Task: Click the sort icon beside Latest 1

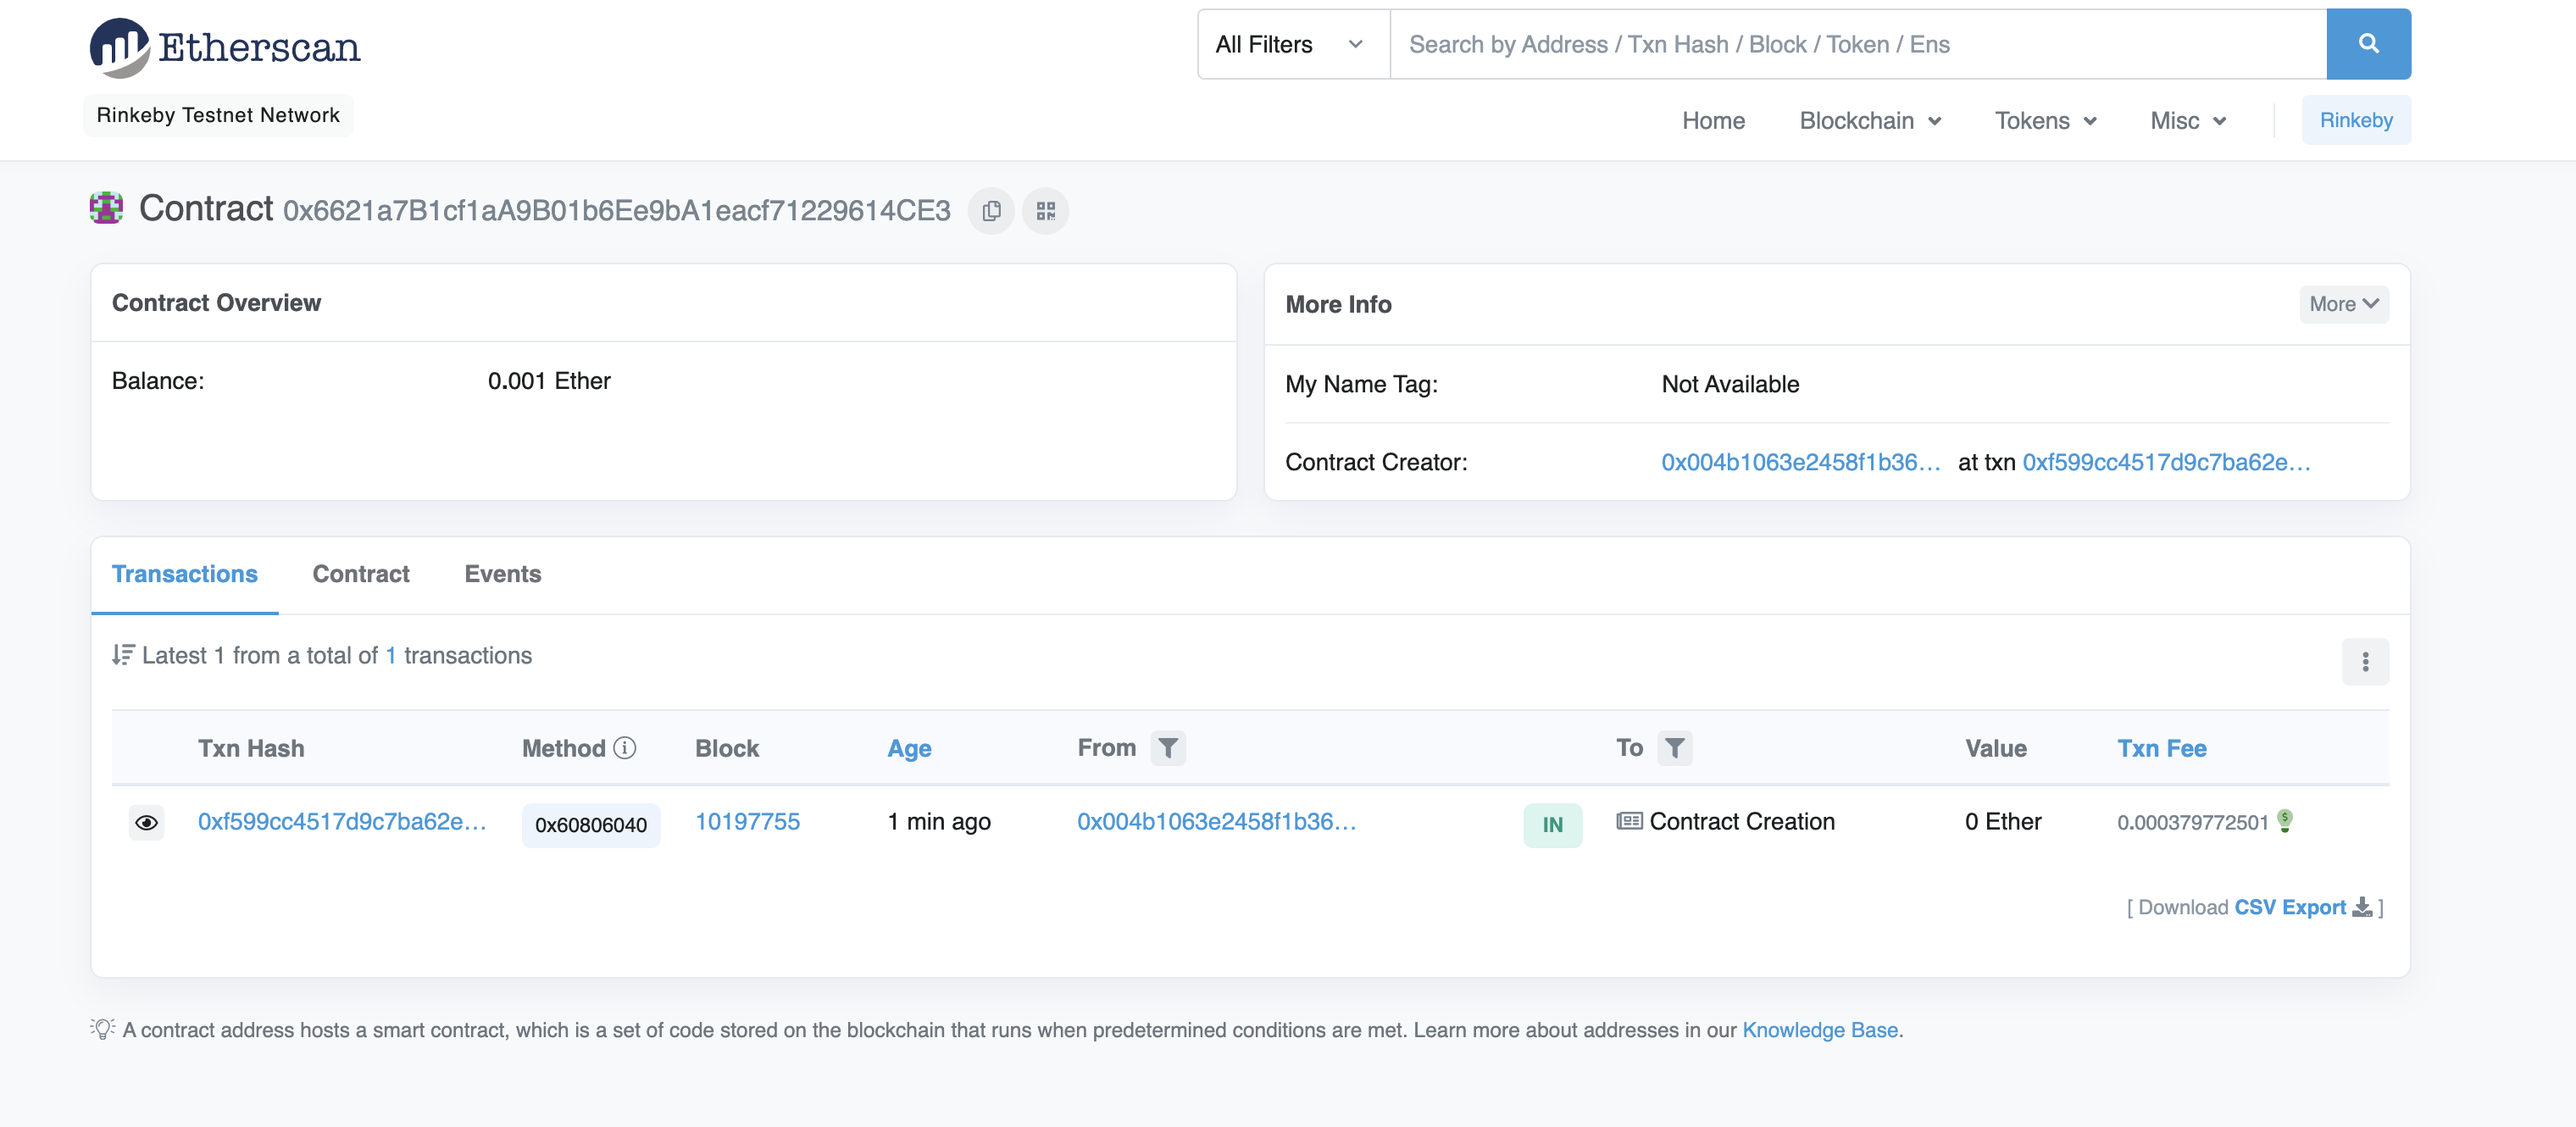Action: click(122, 655)
